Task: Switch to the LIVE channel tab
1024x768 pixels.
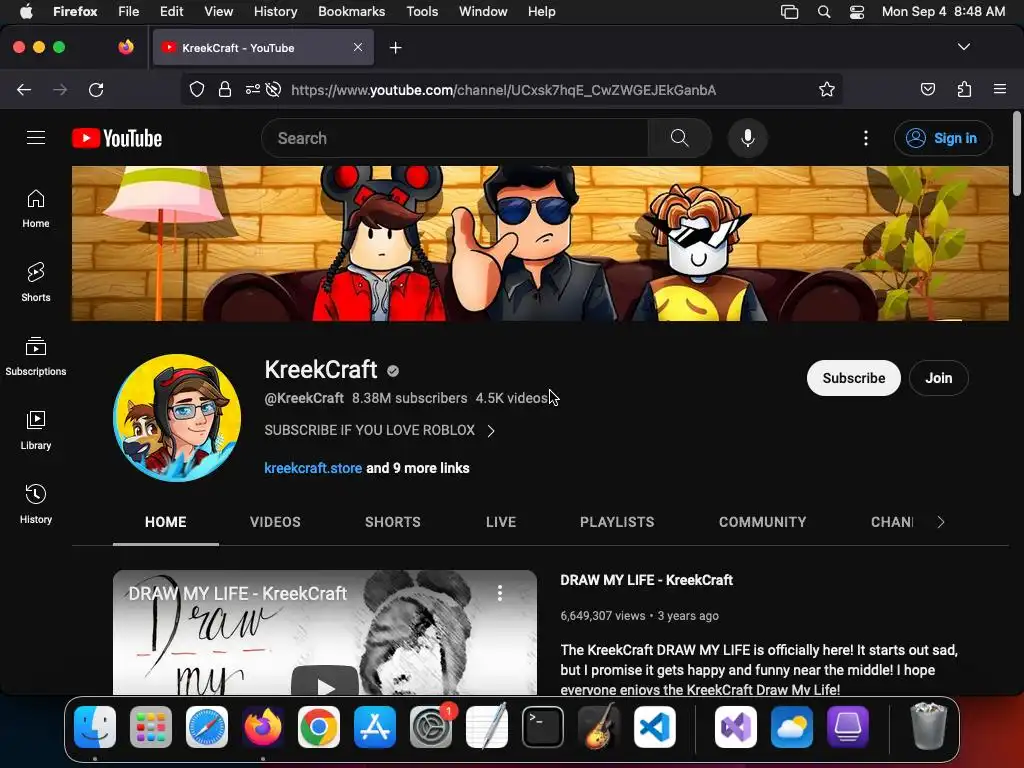Action: point(501,522)
